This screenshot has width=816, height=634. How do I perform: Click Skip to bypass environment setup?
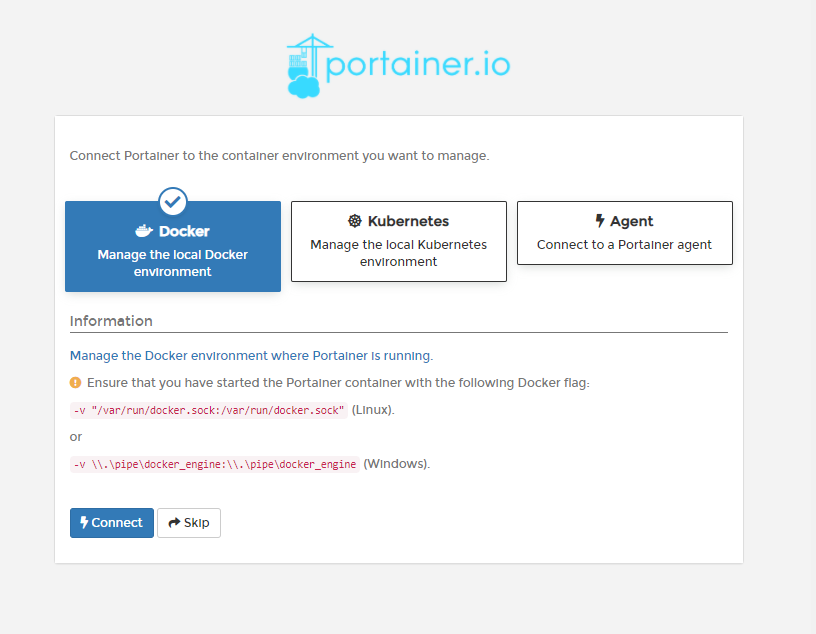[x=189, y=522]
